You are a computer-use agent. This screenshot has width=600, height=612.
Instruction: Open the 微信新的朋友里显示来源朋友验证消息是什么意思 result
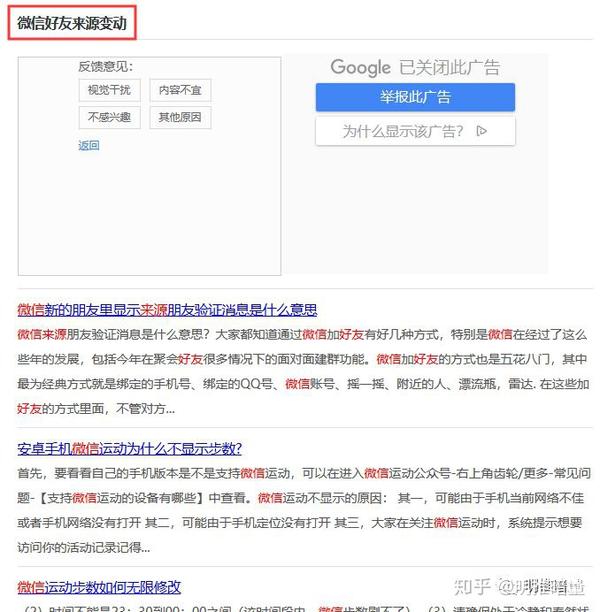point(167,310)
